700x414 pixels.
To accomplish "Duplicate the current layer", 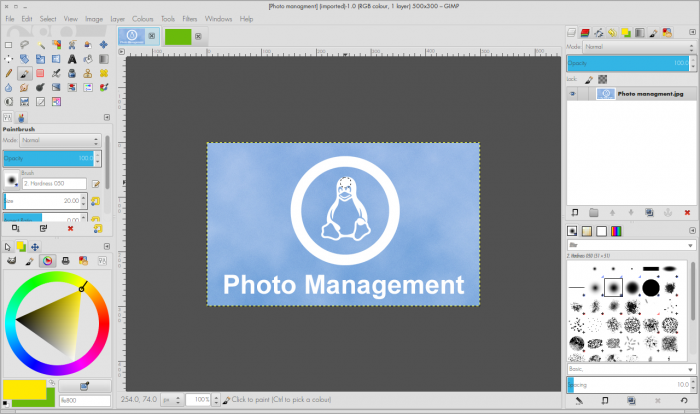I will click(x=649, y=213).
